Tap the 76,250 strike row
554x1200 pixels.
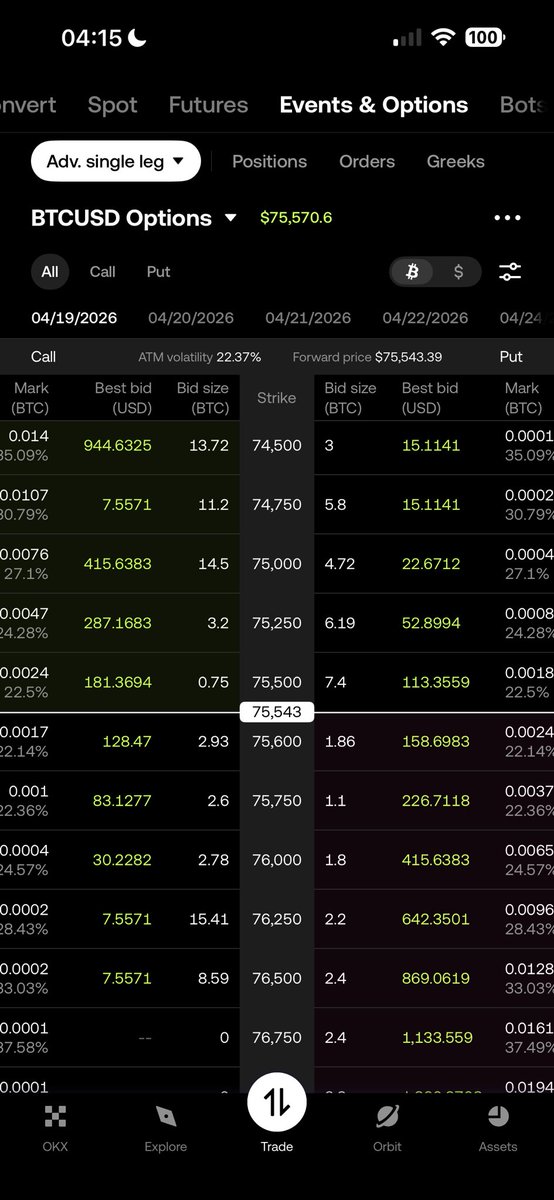[277, 918]
